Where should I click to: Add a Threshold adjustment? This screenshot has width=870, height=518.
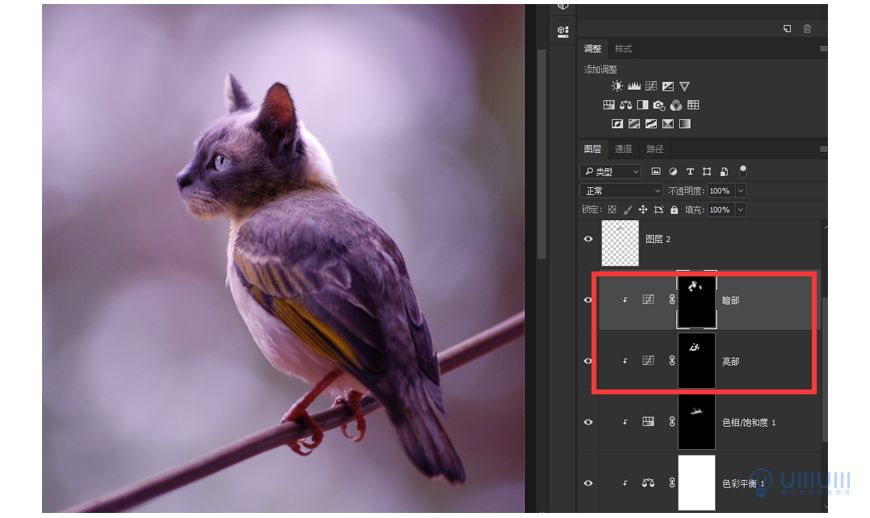651,124
